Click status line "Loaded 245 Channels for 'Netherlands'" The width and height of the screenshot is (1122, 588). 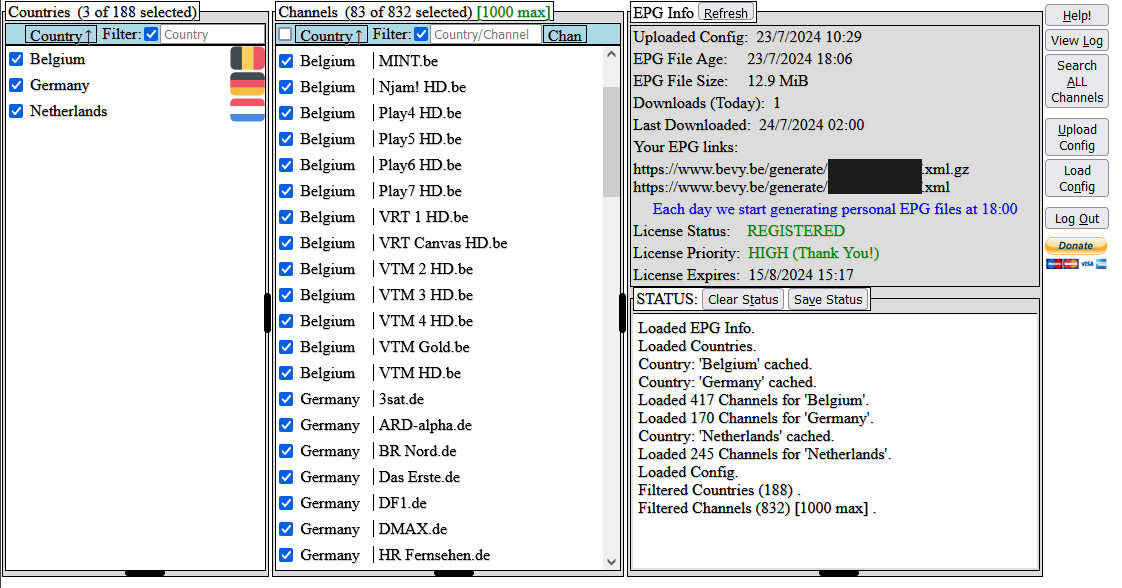(x=764, y=454)
